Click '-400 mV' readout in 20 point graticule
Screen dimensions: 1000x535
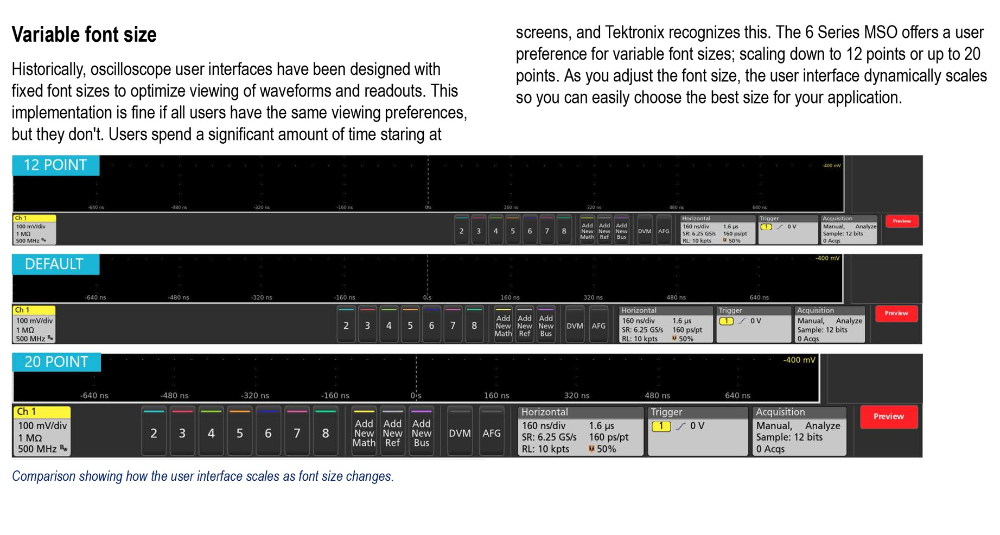tap(799, 360)
